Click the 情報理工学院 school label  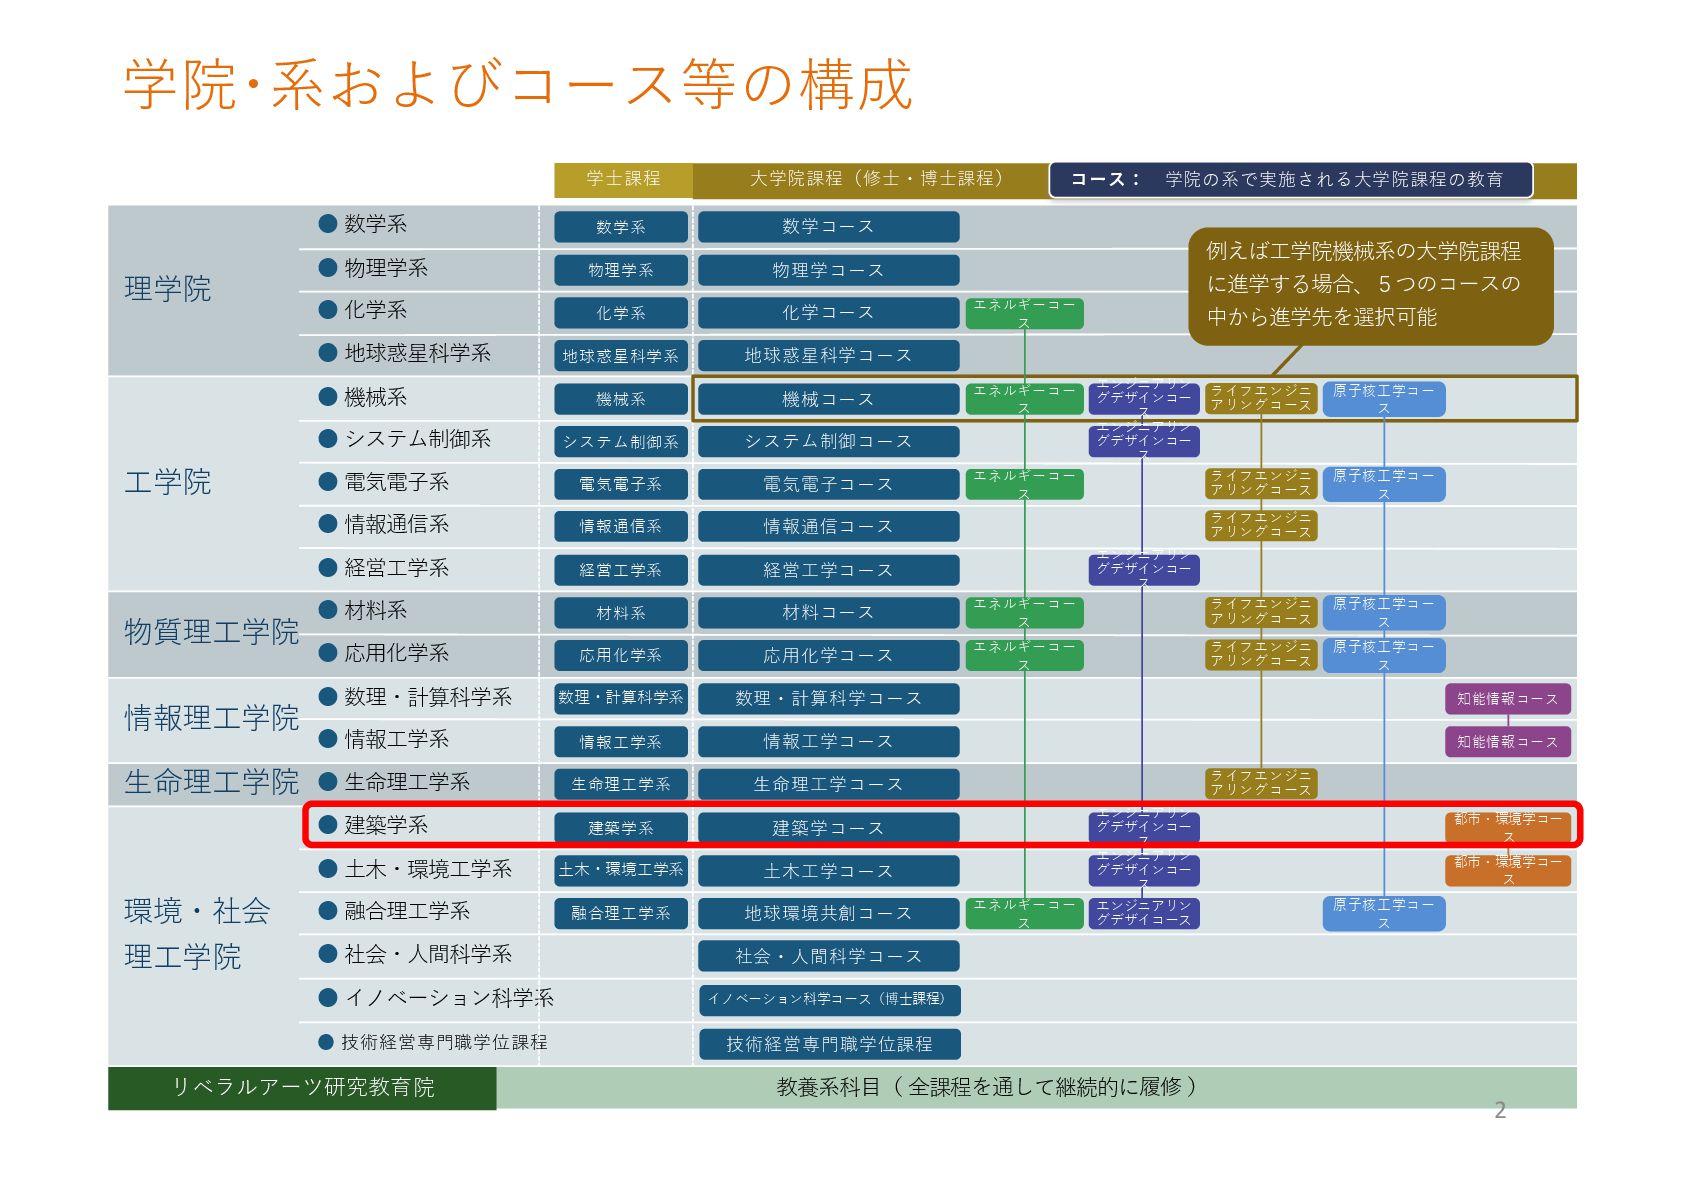(211, 718)
